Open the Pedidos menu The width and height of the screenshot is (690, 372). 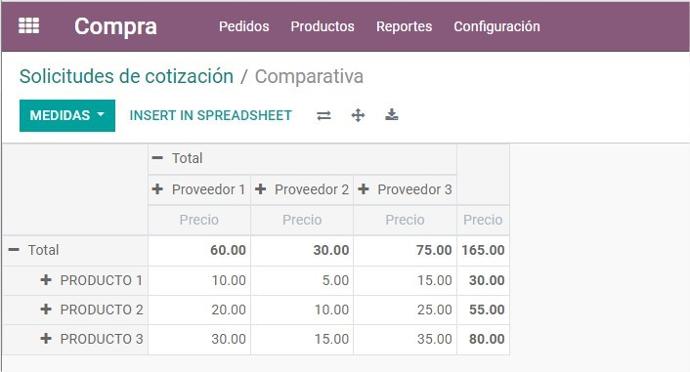[244, 26]
